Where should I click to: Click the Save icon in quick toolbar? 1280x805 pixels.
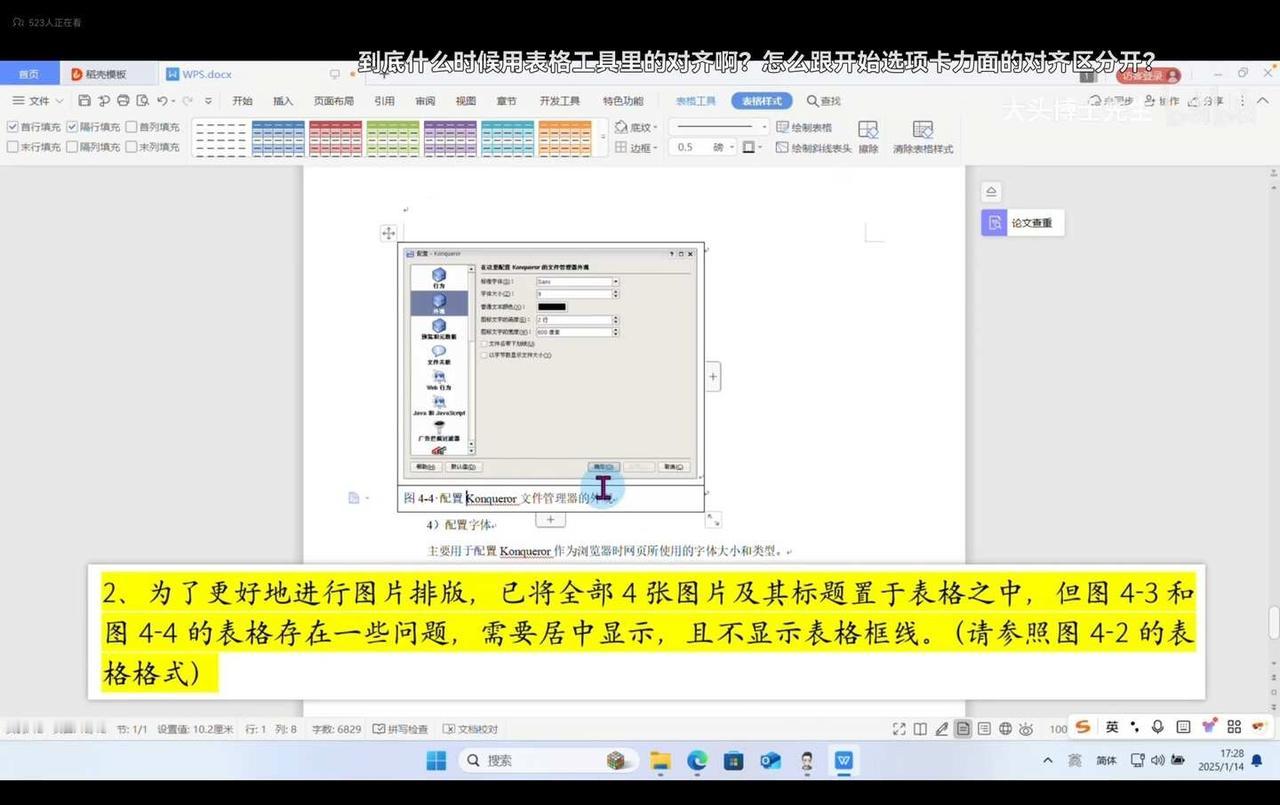[x=85, y=101]
